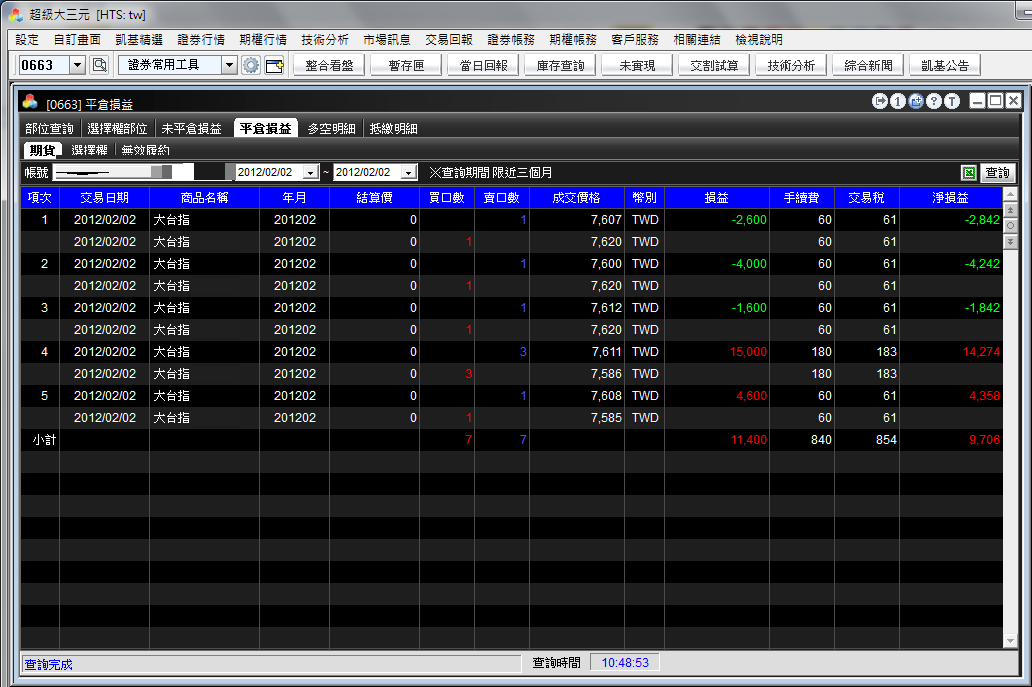Open the end date picker dropdown
Screen dimensions: 1032x687
click(x=409, y=172)
